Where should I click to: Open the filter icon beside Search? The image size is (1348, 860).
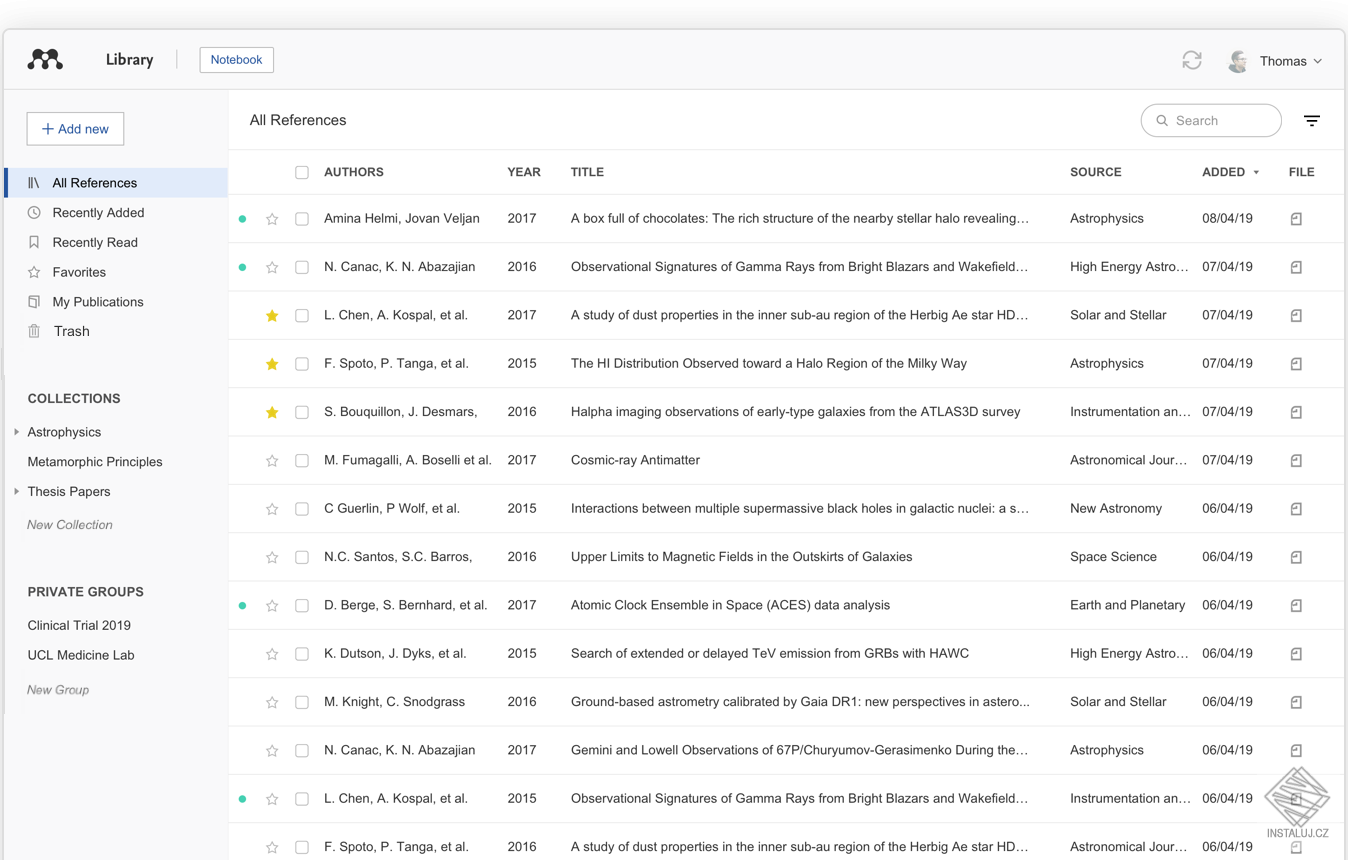[x=1312, y=120]
